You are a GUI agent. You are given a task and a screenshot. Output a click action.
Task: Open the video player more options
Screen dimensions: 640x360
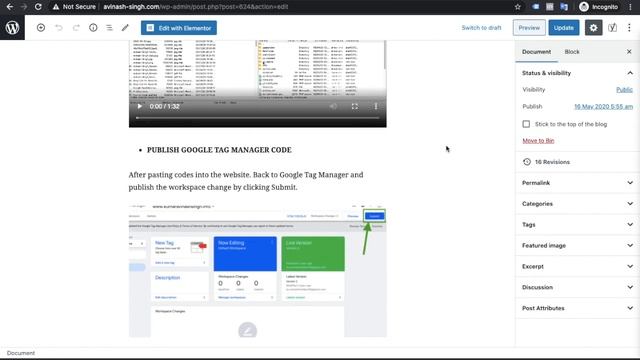pos(376,106)
